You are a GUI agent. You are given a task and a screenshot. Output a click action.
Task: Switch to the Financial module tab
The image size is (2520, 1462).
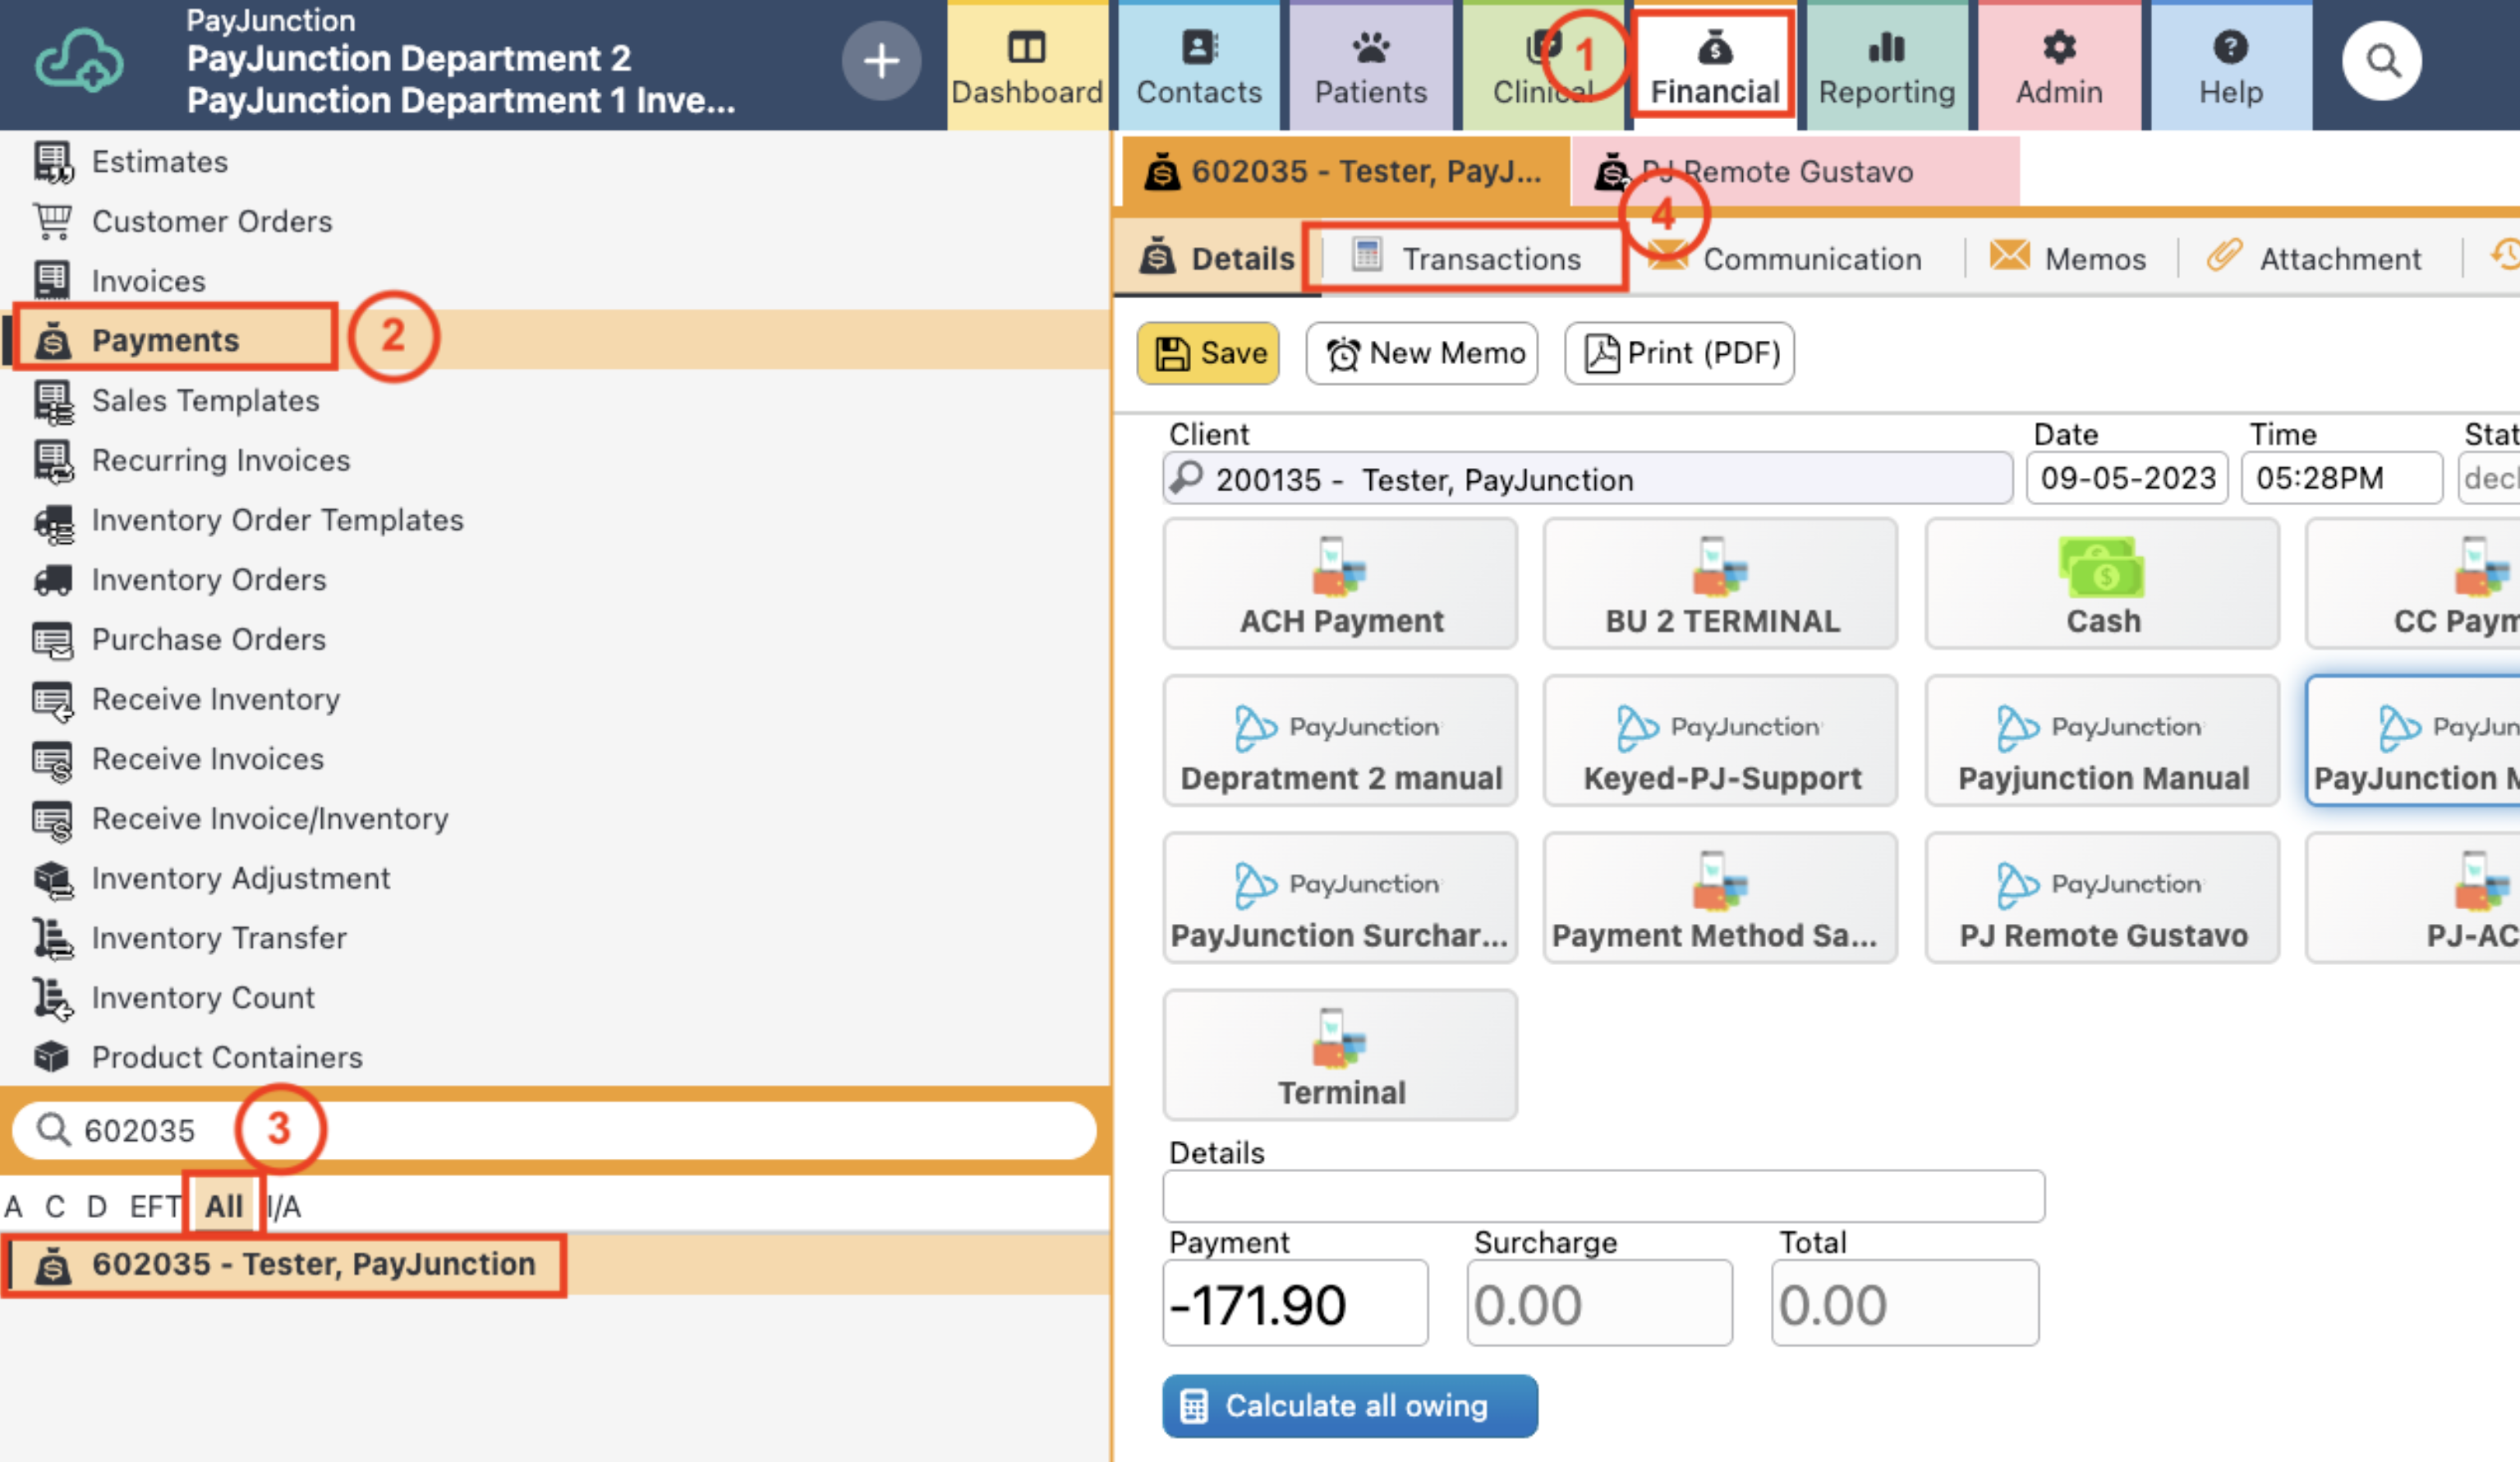click(1714, 66)
